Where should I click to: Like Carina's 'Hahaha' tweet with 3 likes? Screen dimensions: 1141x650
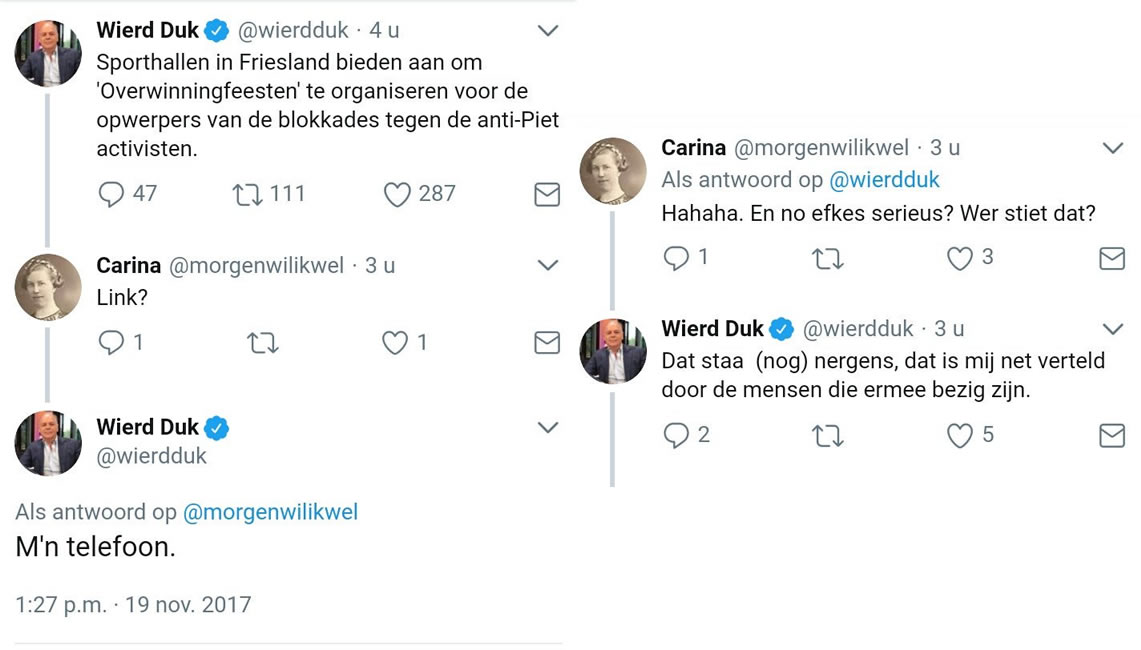[x=960, y=258]
